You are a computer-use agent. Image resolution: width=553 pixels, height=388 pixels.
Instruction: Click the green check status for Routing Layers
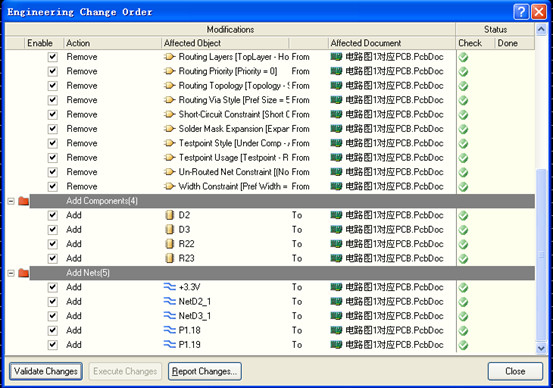click(x=463, y=57)
